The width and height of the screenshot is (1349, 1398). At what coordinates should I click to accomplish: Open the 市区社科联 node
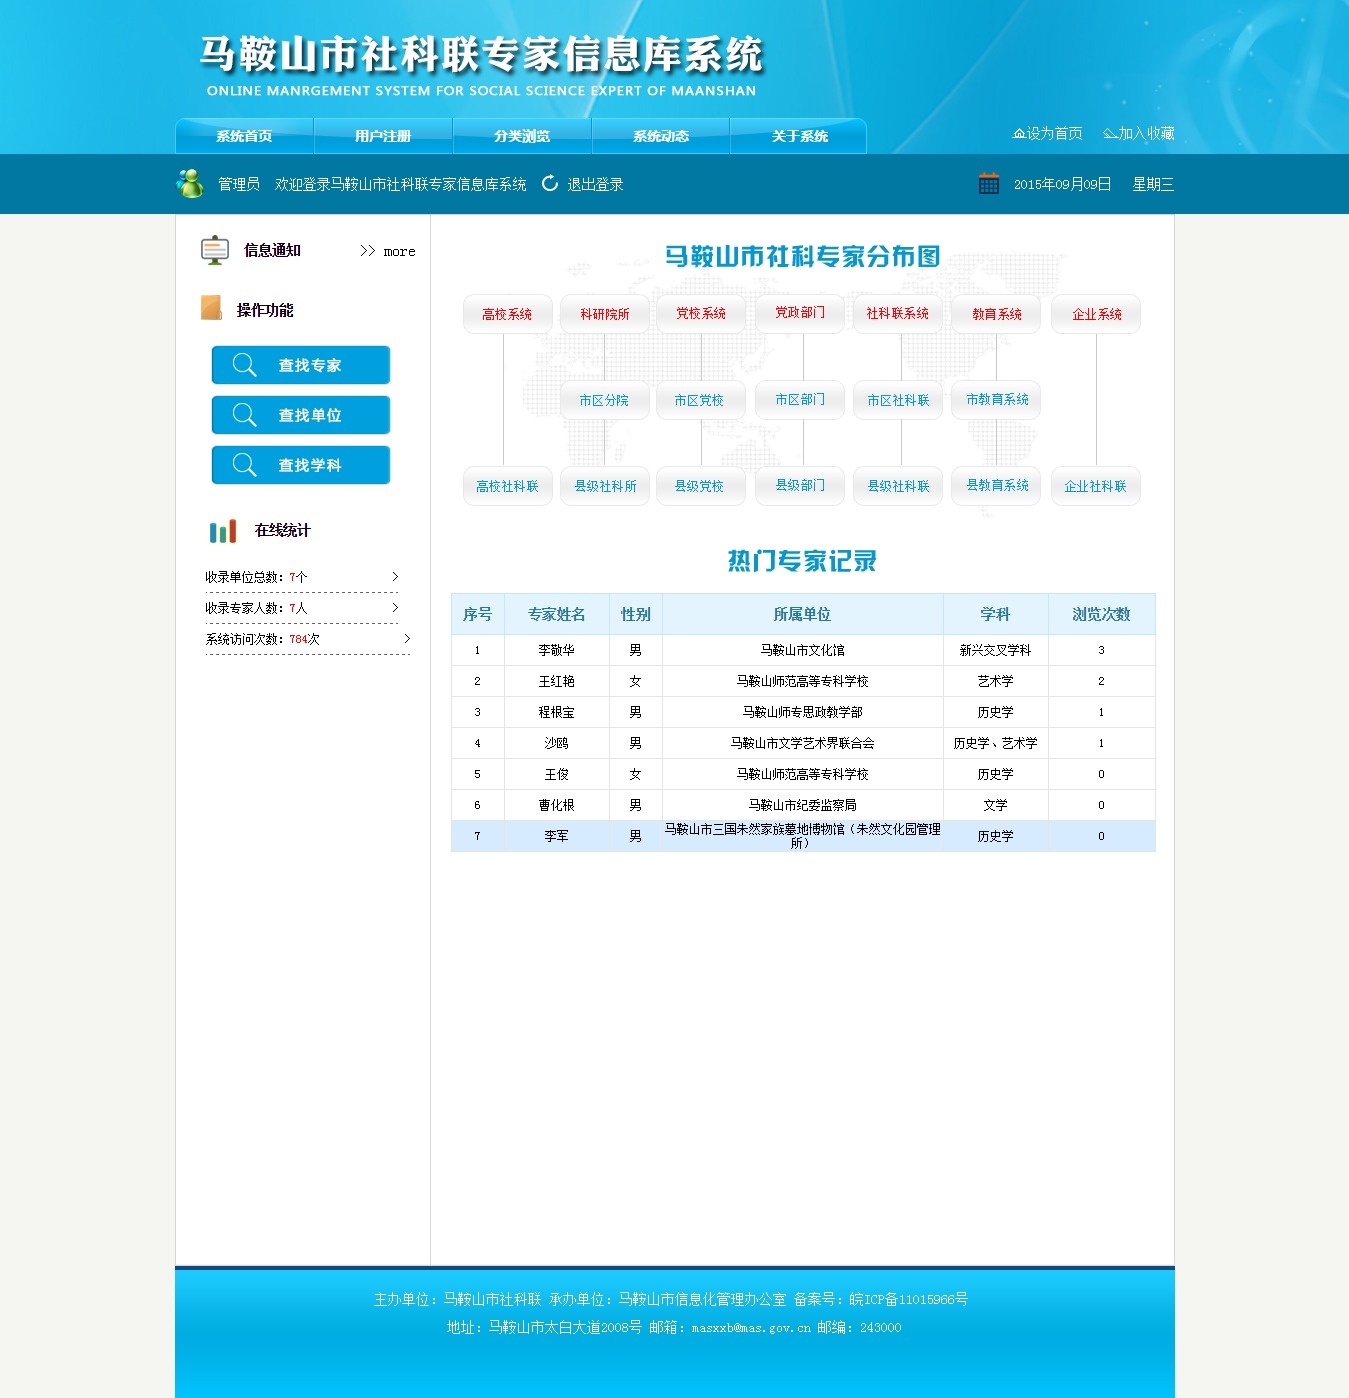point(898,400)
